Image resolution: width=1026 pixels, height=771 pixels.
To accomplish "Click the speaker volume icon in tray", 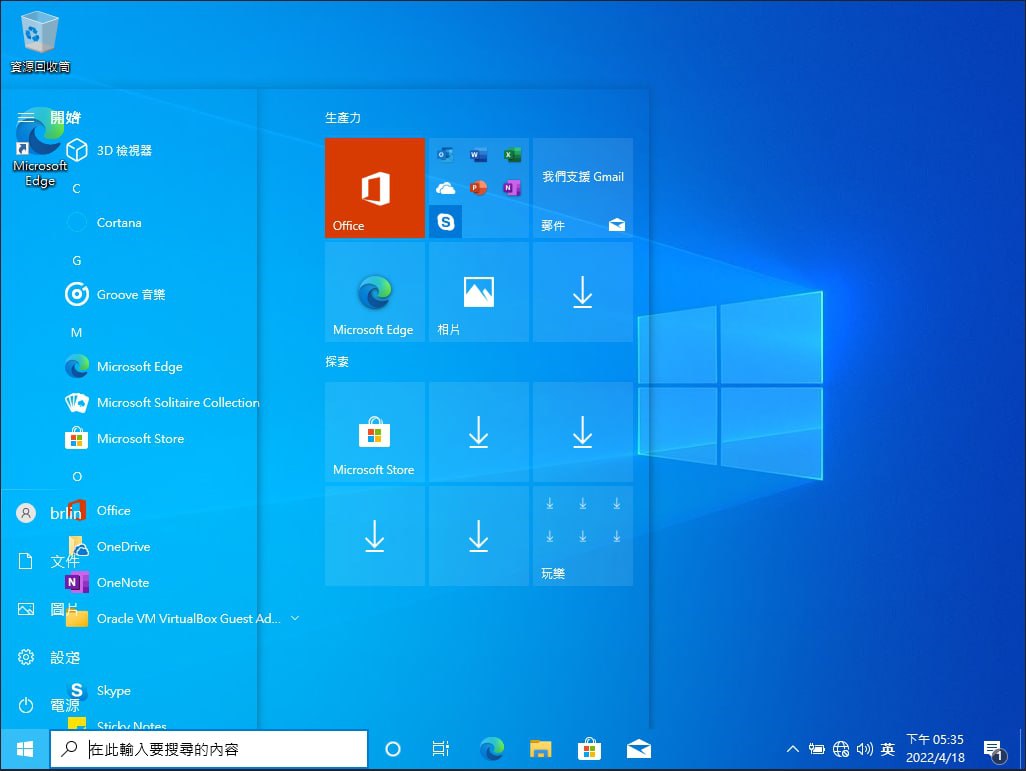I will pyautogui.click(x=864, y=749).
